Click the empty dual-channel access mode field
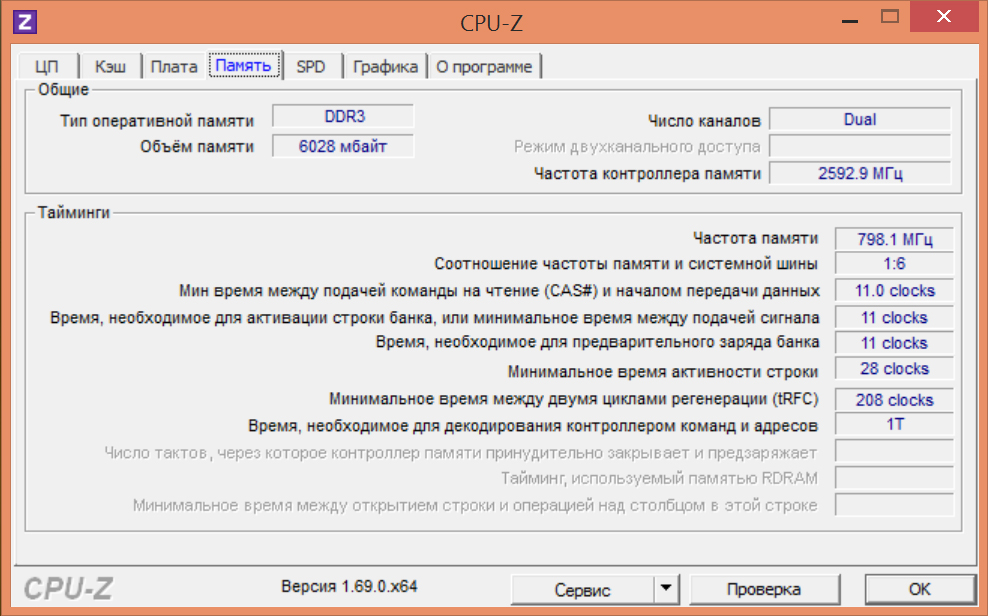988x616 pixels. tap(860, 147)
